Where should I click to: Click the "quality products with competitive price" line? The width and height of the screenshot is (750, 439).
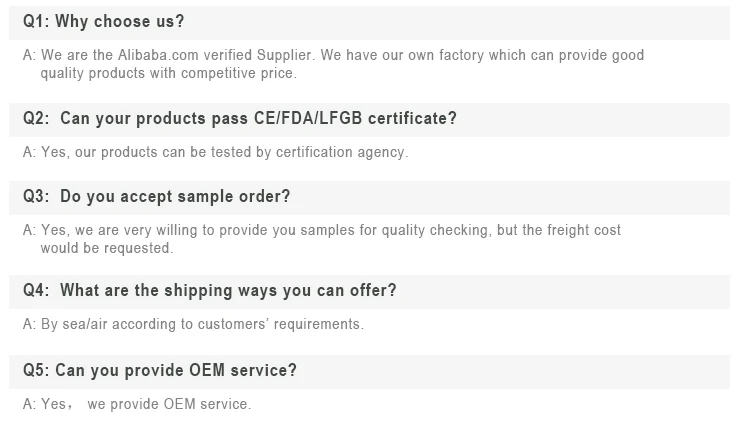(168, 73)
